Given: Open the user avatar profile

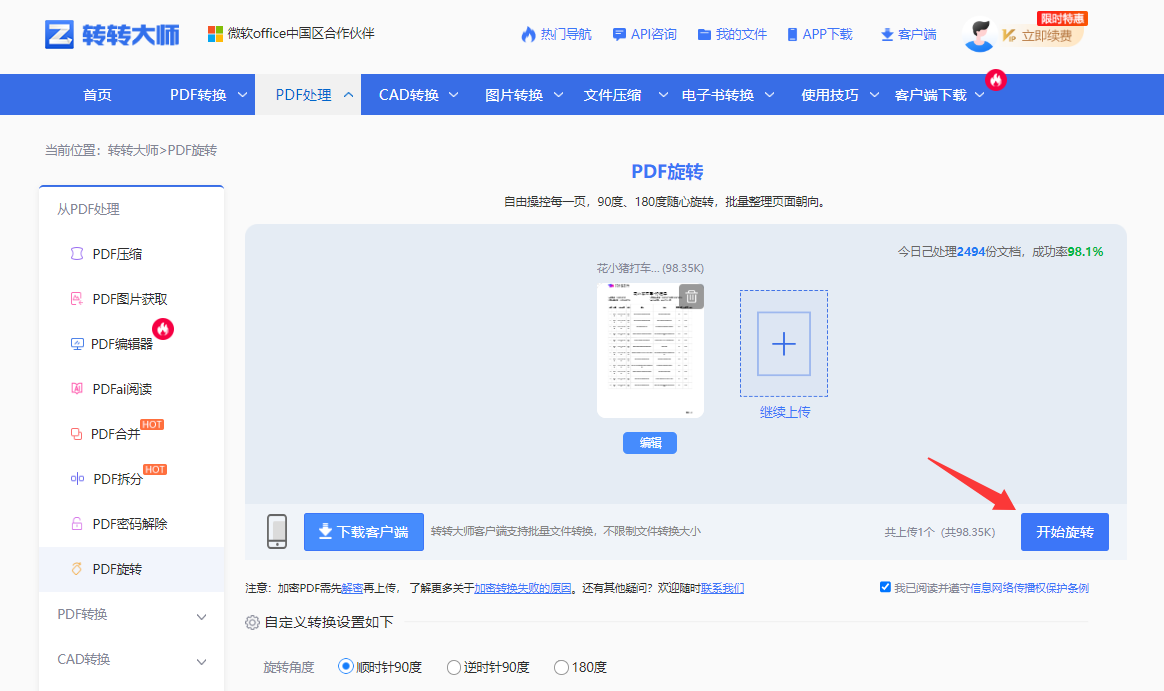Looking at the screenshot, I should click(979, 35).
